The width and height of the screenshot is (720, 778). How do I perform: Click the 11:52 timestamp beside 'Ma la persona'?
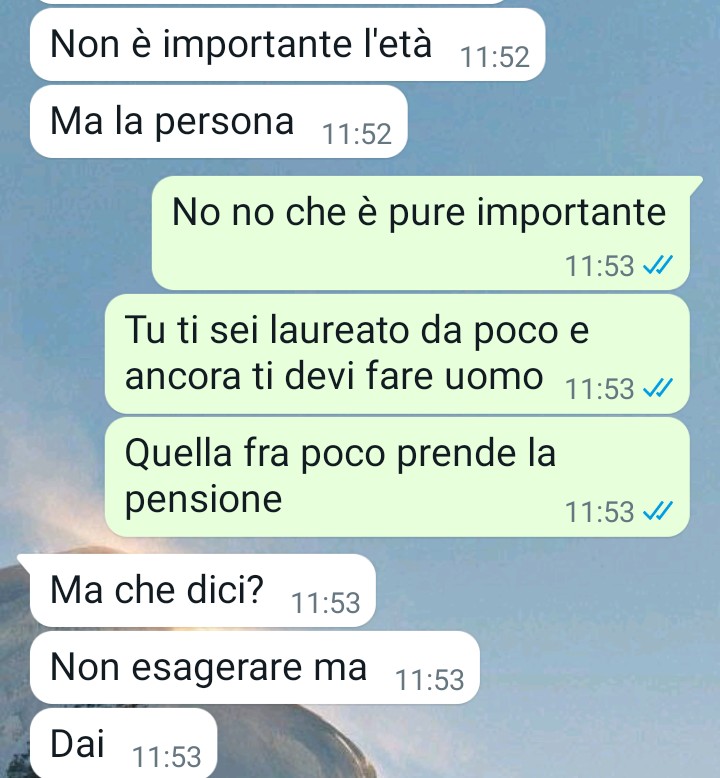[x=357, y=134]
